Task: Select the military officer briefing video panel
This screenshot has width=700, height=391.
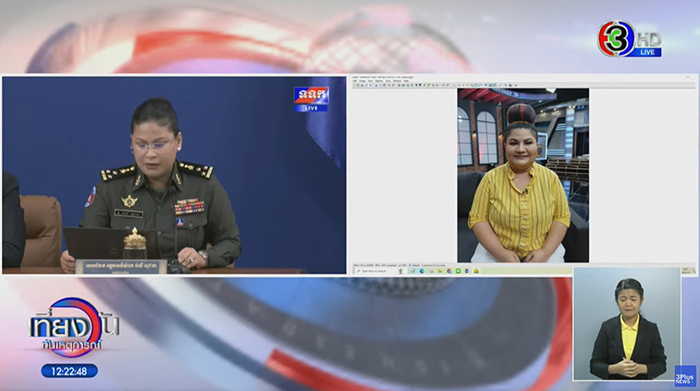Action: pyautogui.click(x=174, y=175)
